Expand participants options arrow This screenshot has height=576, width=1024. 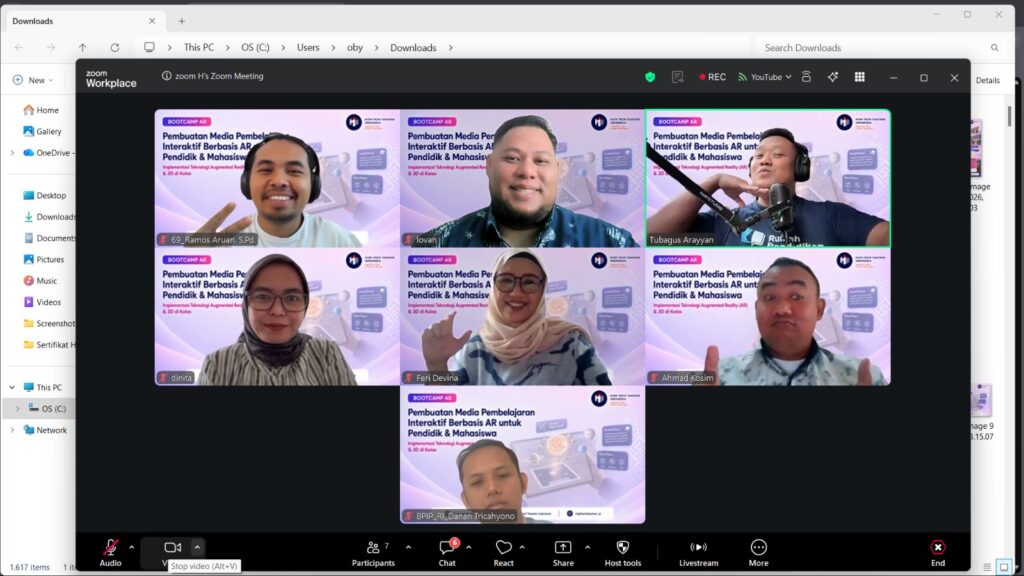pyautogui.click(x=408, y=547)
